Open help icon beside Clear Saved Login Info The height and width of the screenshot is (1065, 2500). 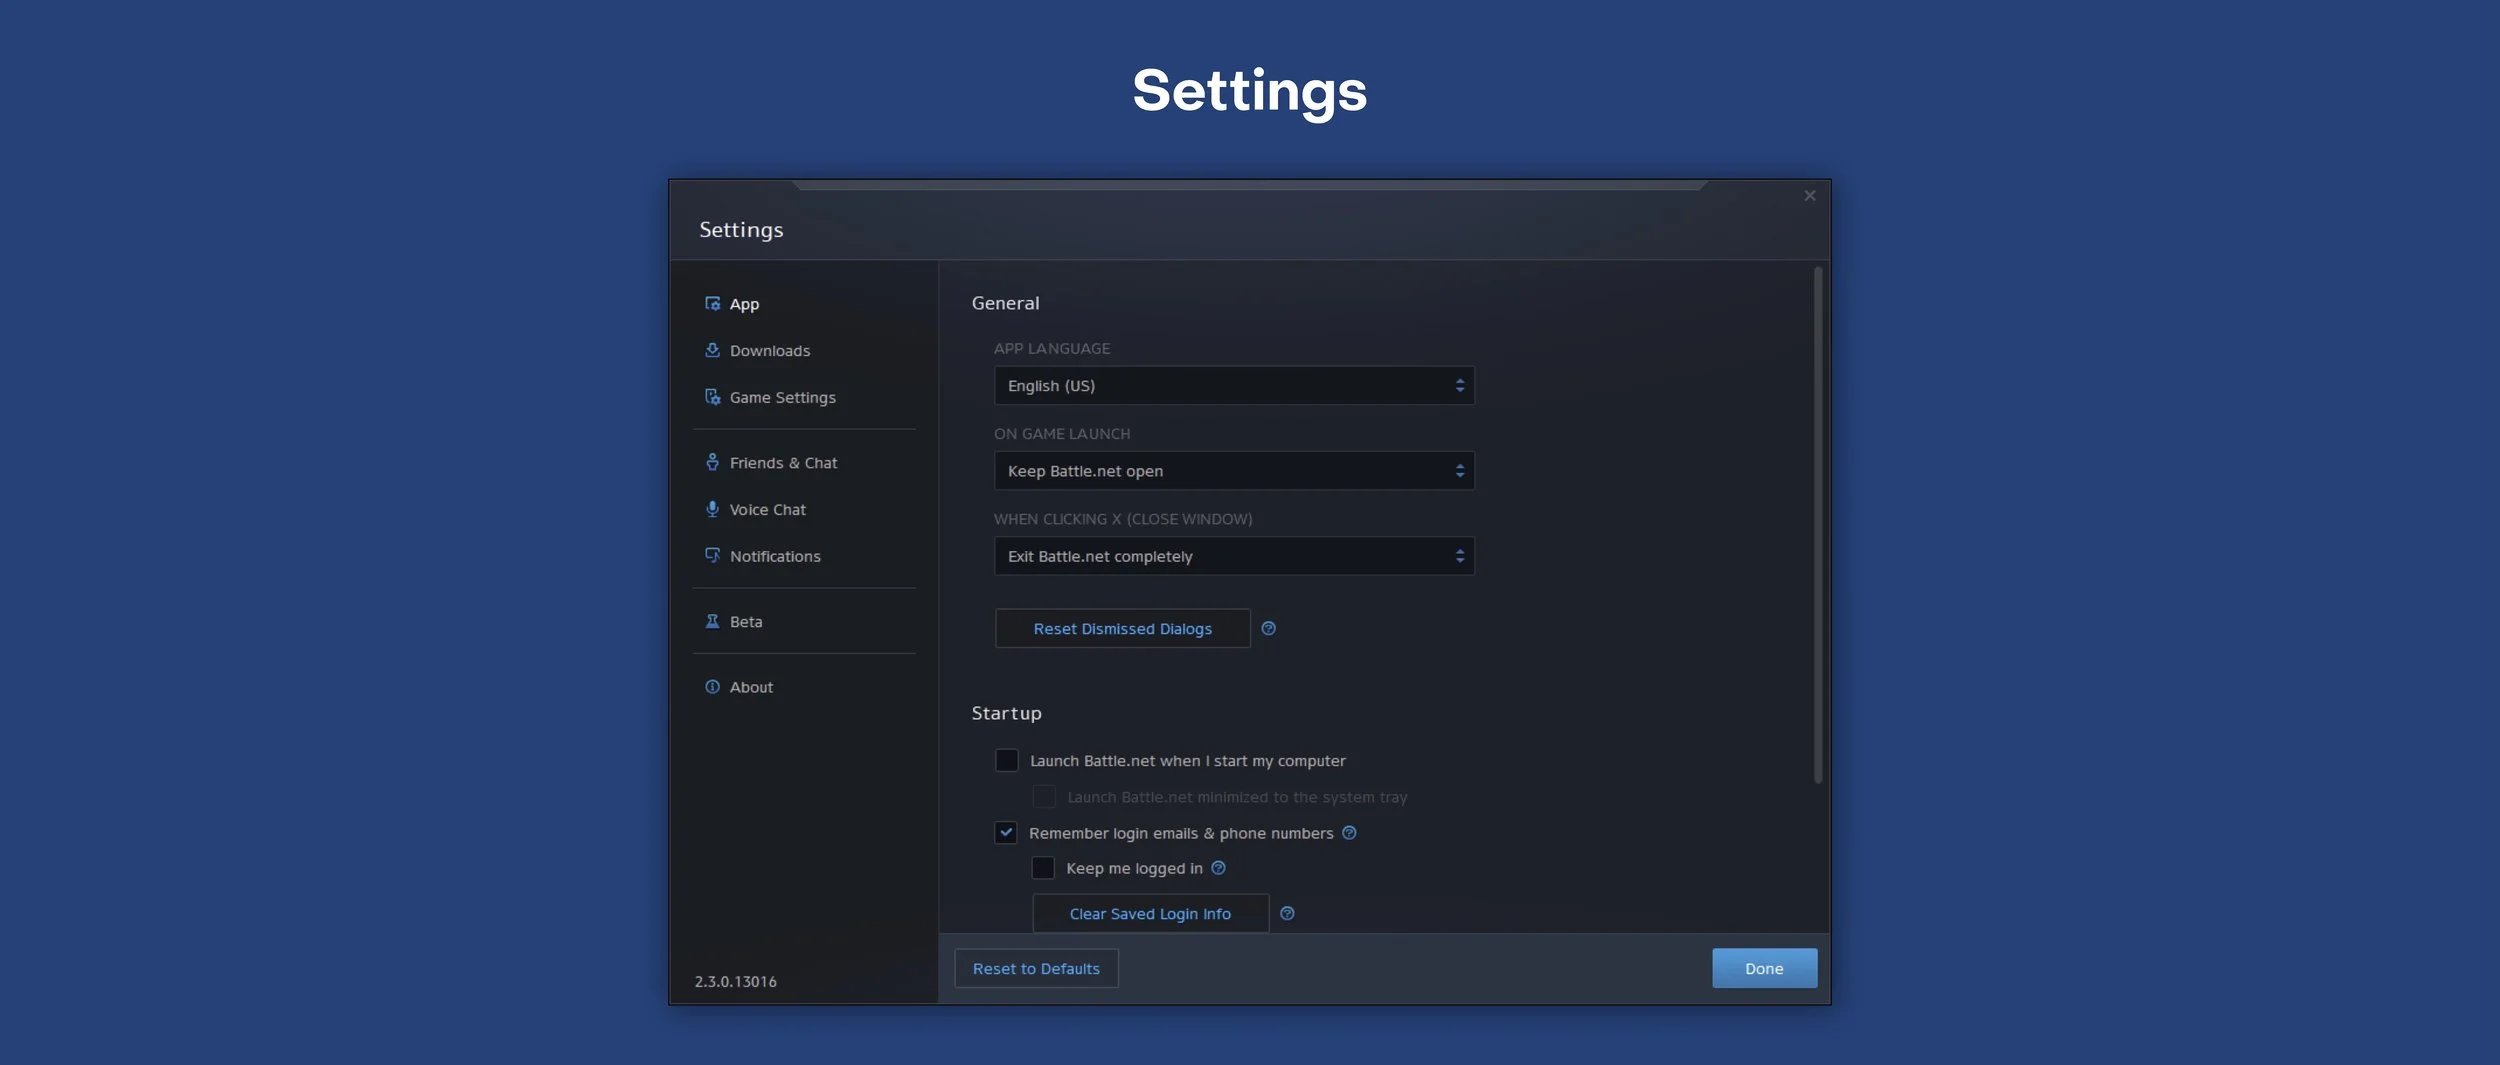point(1287,913)
